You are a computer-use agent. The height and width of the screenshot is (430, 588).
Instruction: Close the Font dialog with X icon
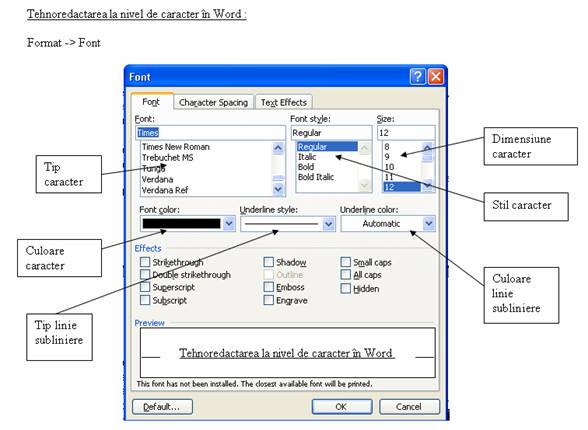tap(436, 77)
